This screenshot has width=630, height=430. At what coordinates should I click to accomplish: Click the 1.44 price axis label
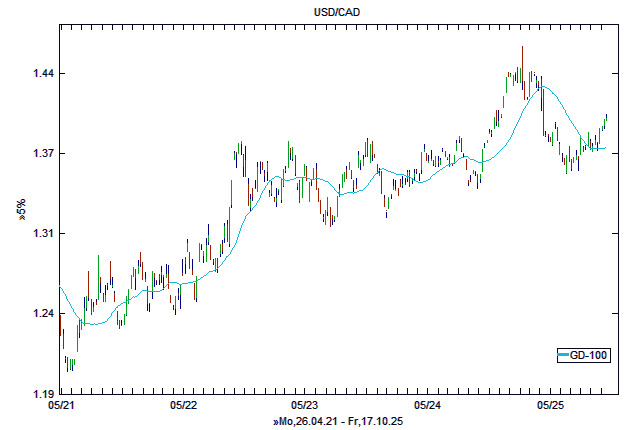pyautogui.click(x=40, y=74)
